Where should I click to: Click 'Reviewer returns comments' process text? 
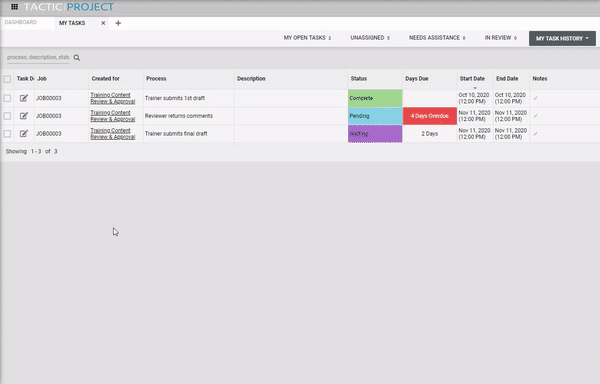[x=179, y=116]
